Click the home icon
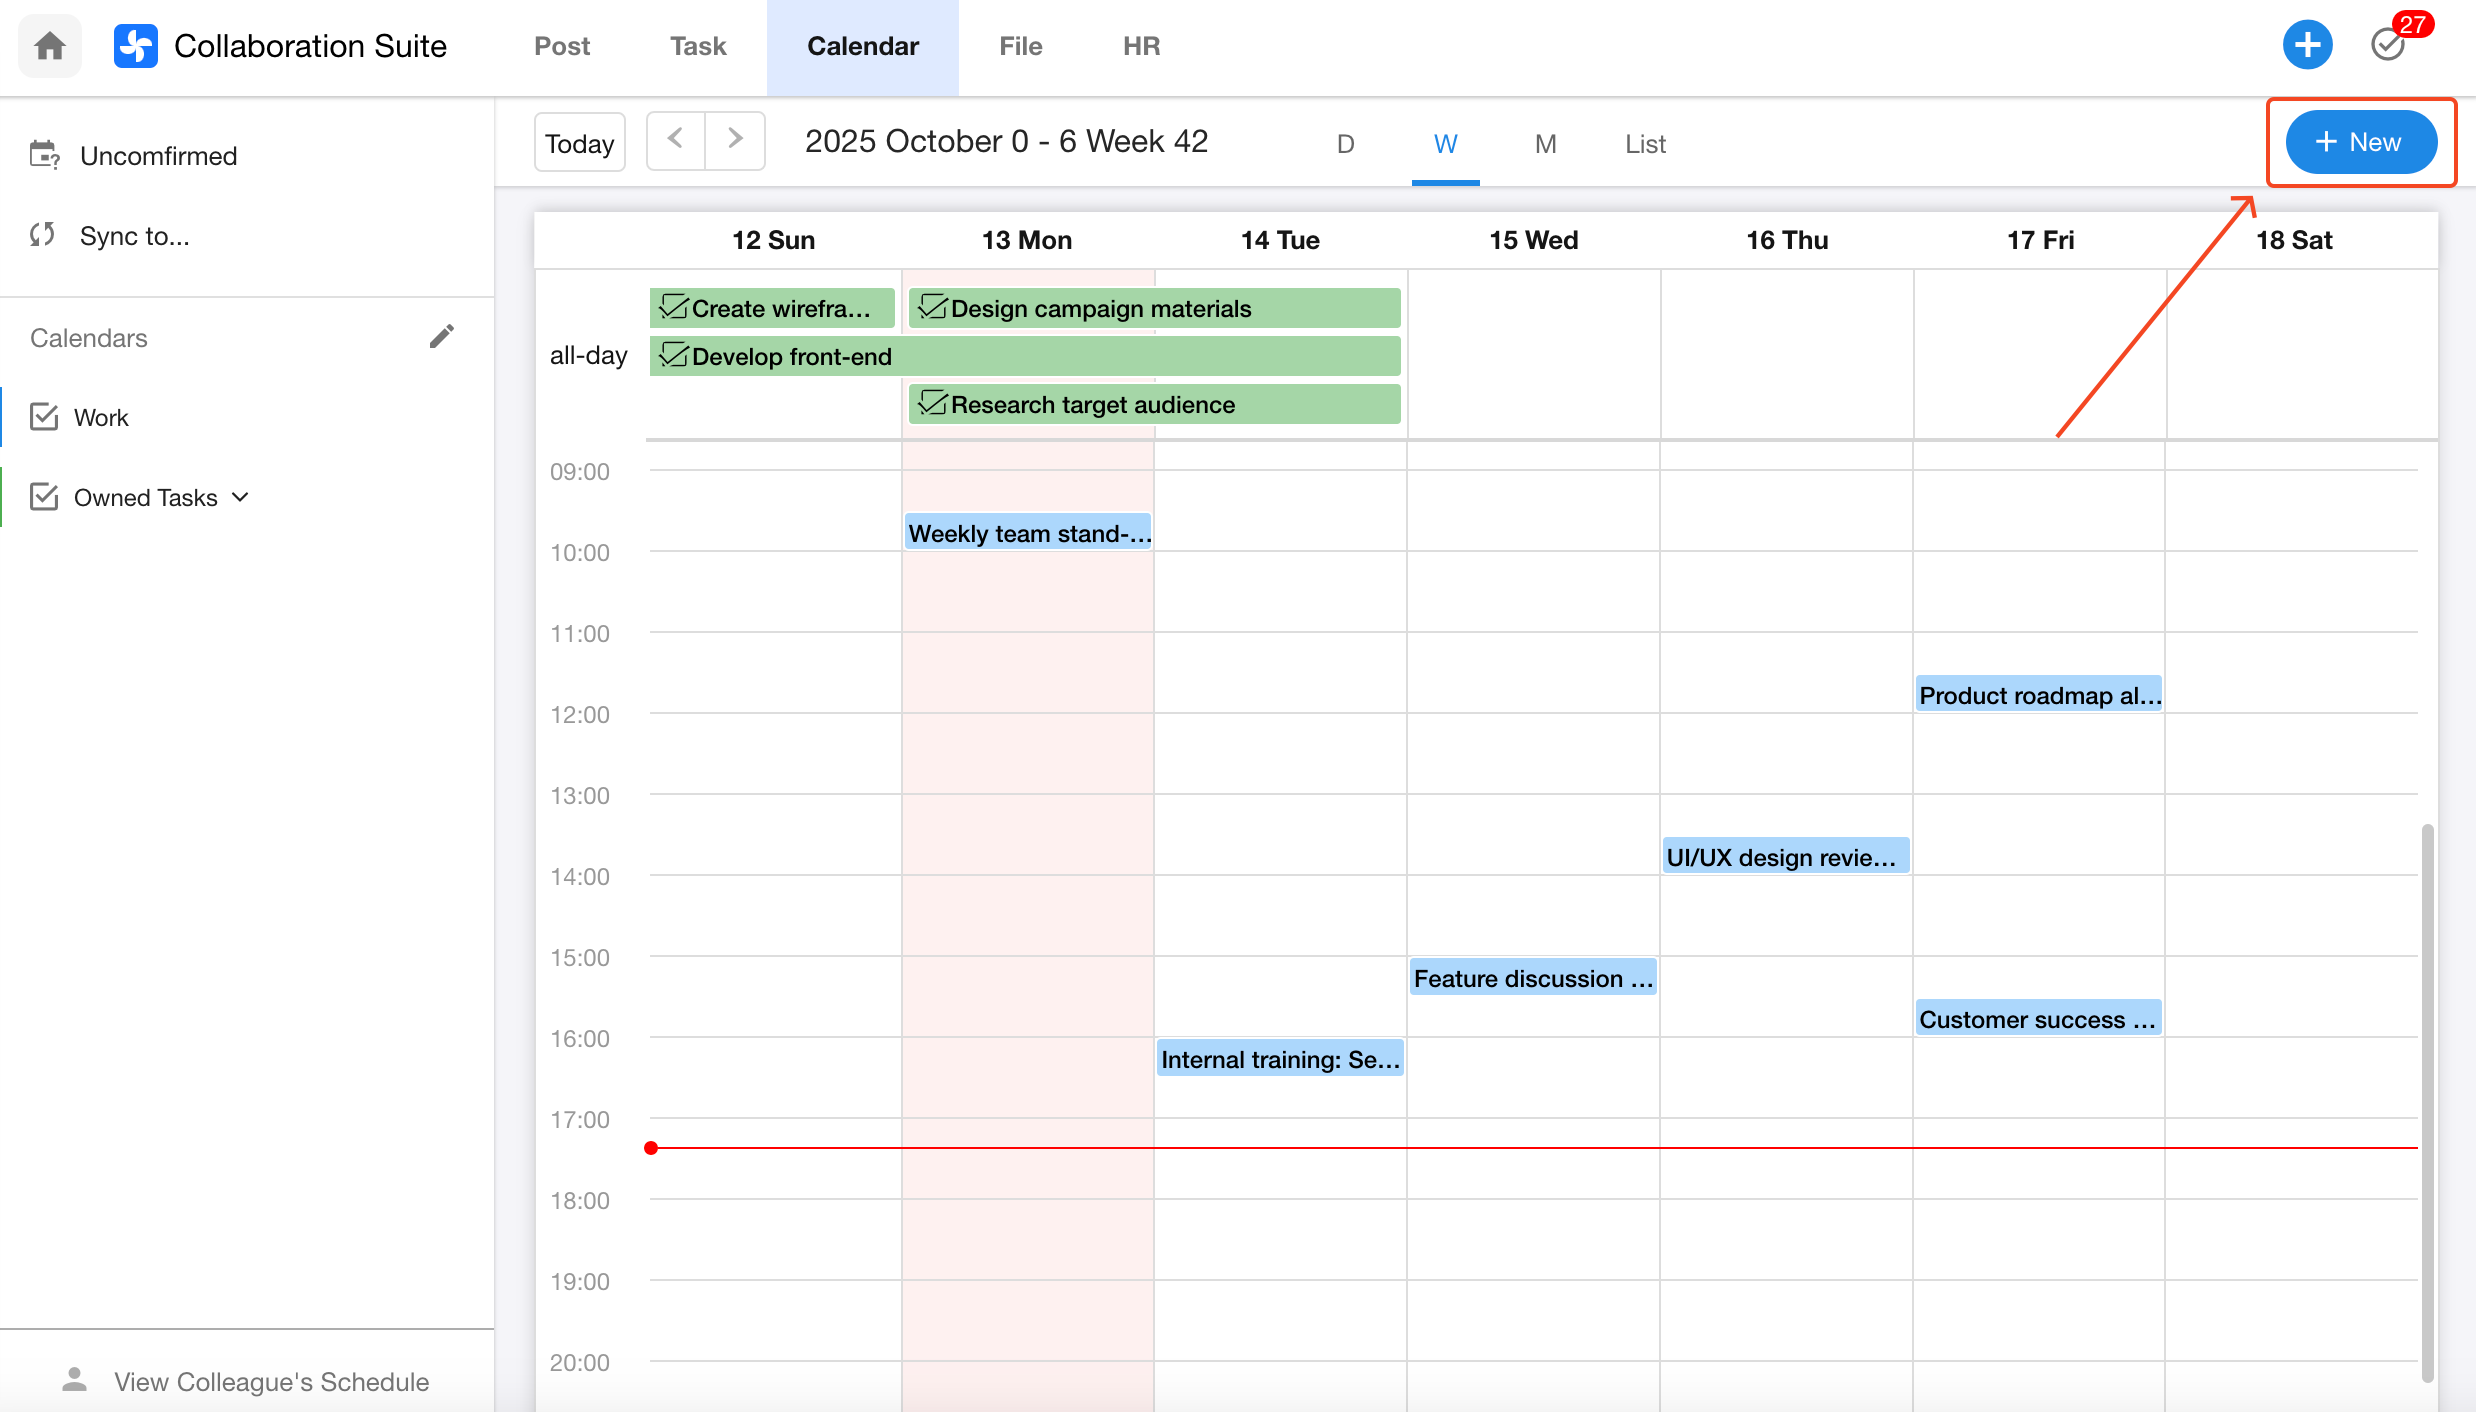 tap(50, 46)
